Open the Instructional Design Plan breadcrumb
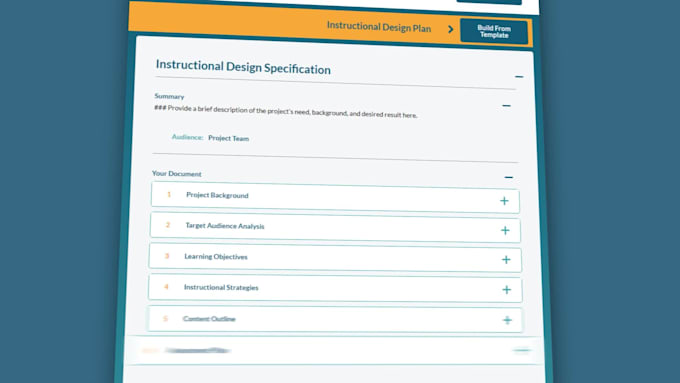 coord(379,27)
